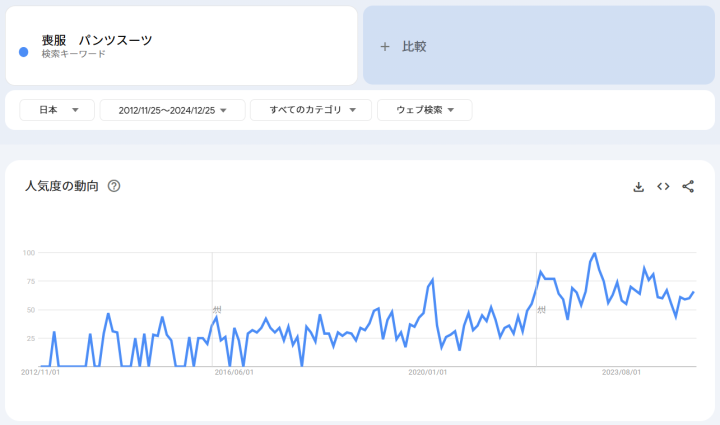The height and width of the screenshot is (425, 720).
Task: Open the ウェブ検索 search type dropdown
Action: (424, 110)
